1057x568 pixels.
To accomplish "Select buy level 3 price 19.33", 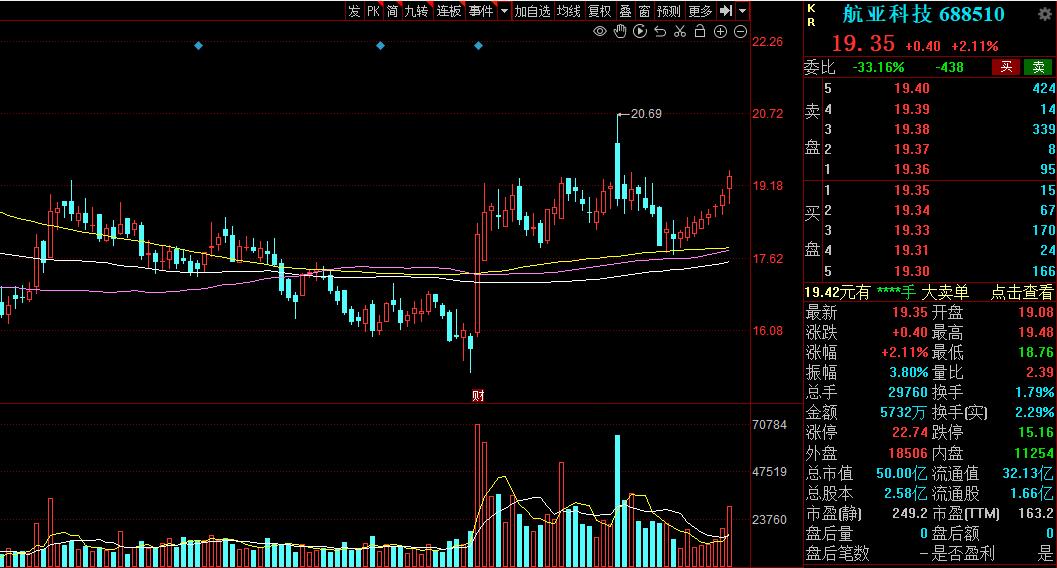I will 911,230.
